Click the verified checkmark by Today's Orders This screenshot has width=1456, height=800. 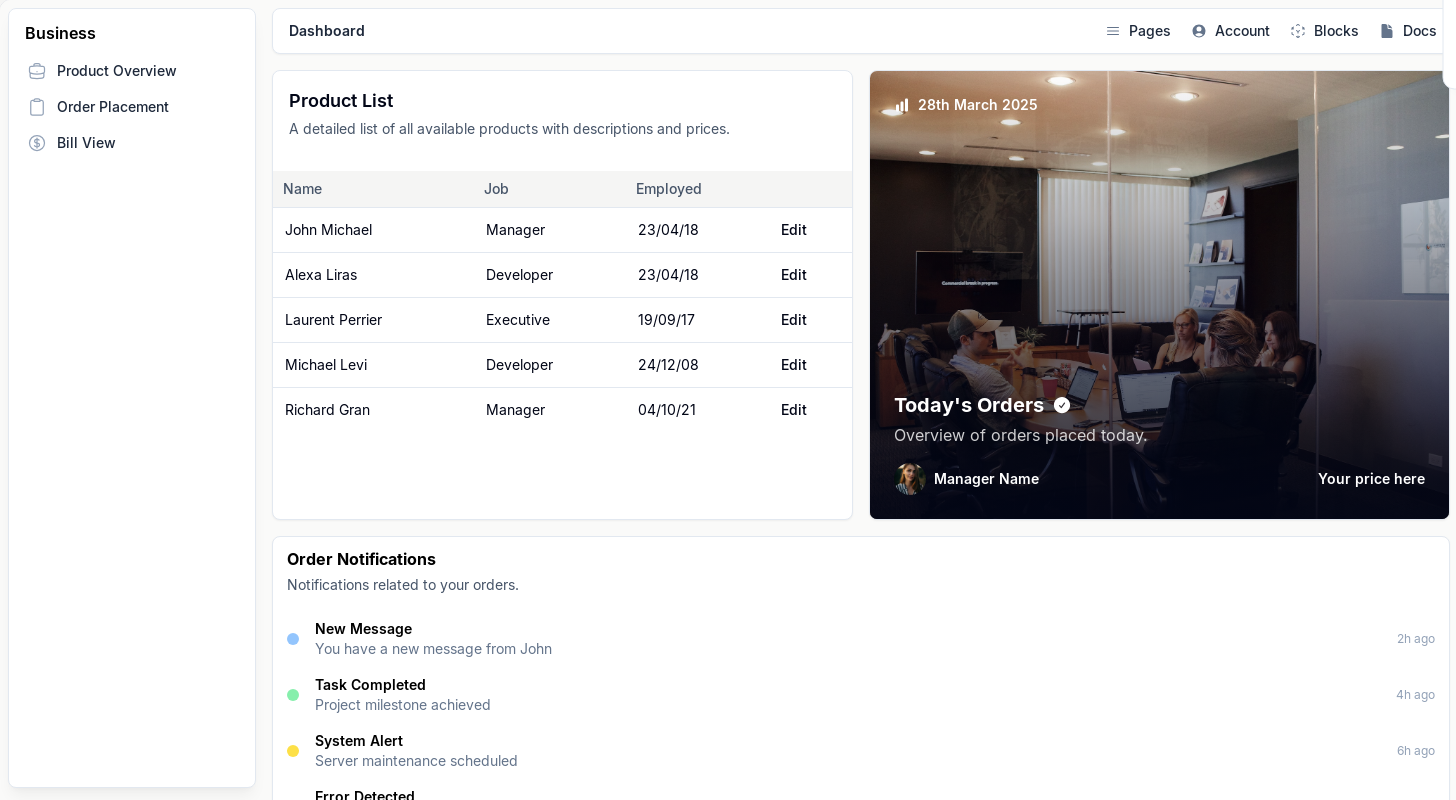pyautogui.click(x=1062, y=405)
